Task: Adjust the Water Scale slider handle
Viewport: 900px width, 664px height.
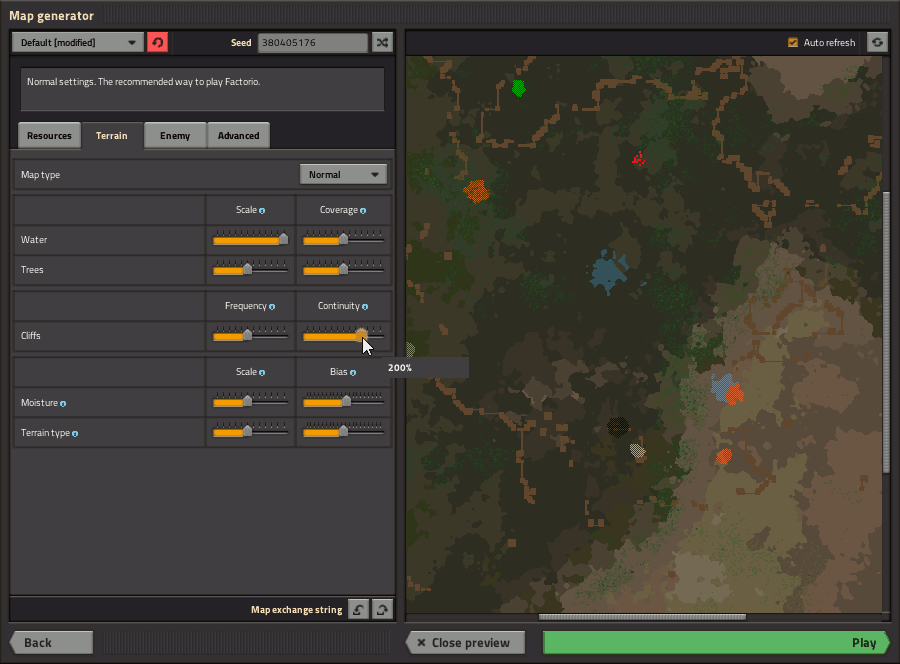Action: [283, 239]
